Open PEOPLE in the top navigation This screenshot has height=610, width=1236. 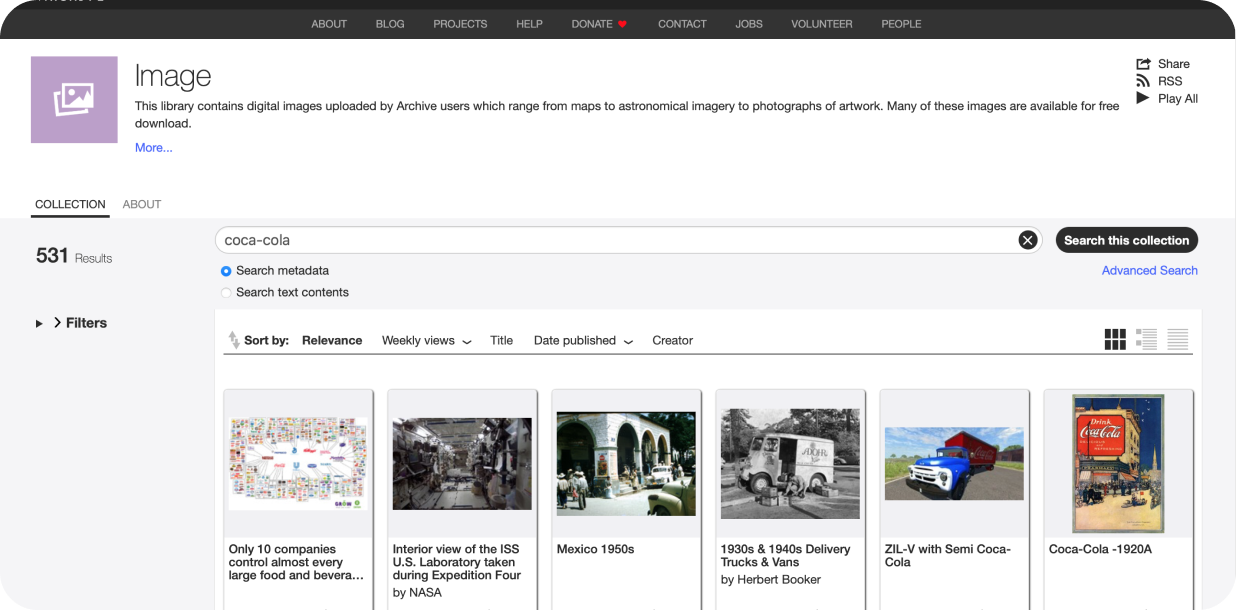point(901,24)
